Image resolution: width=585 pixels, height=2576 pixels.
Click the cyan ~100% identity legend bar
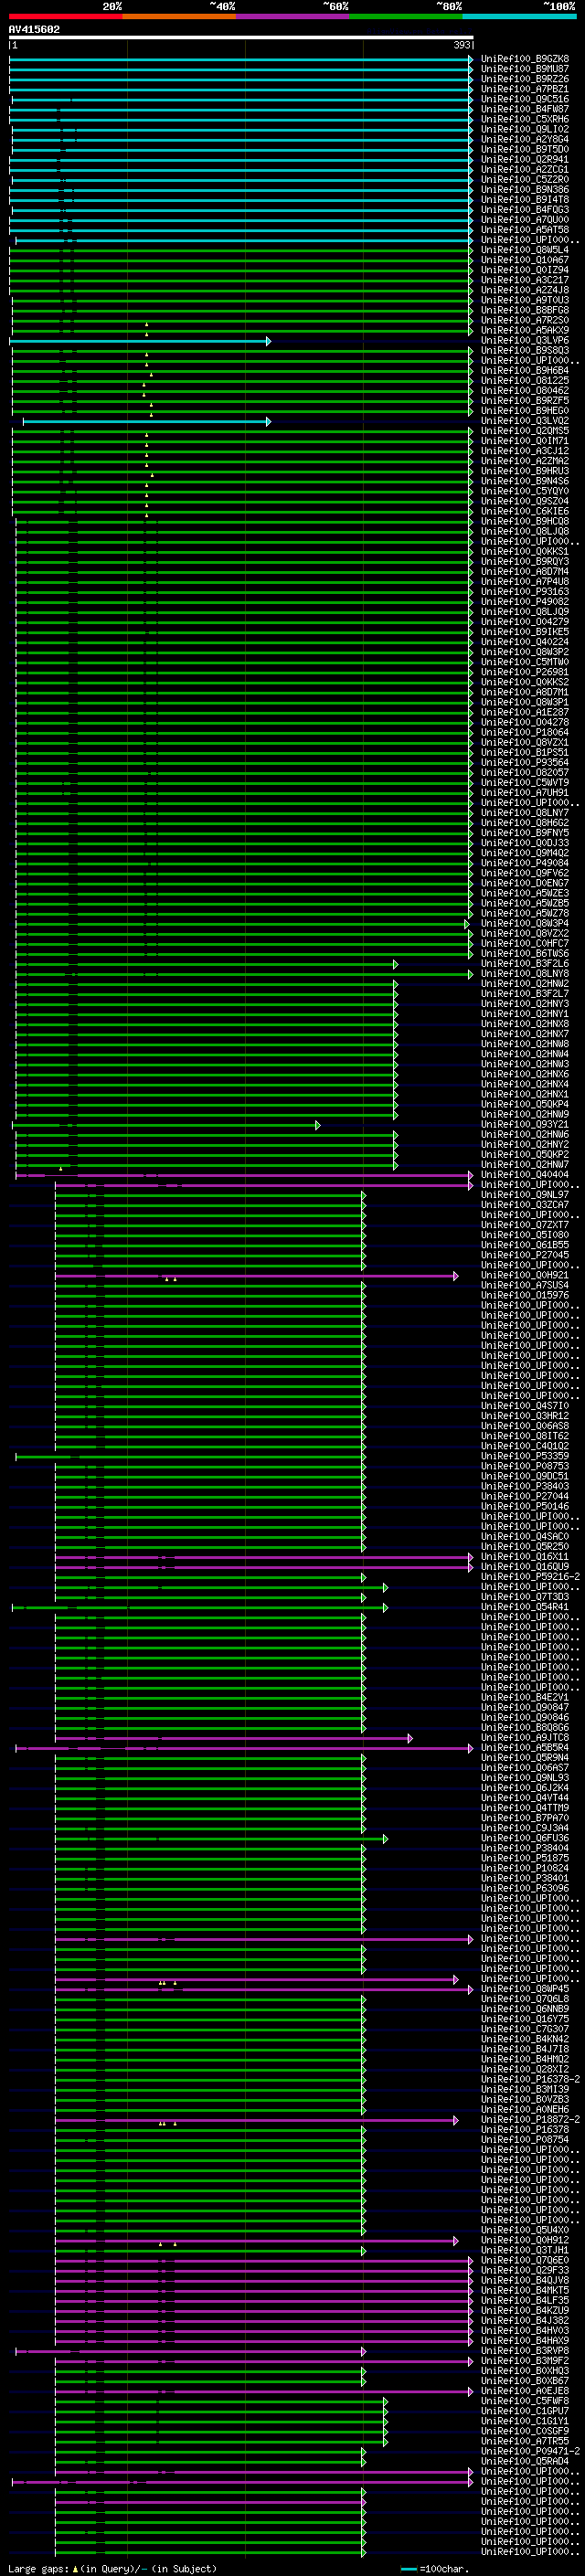click(x=519, y=17)
